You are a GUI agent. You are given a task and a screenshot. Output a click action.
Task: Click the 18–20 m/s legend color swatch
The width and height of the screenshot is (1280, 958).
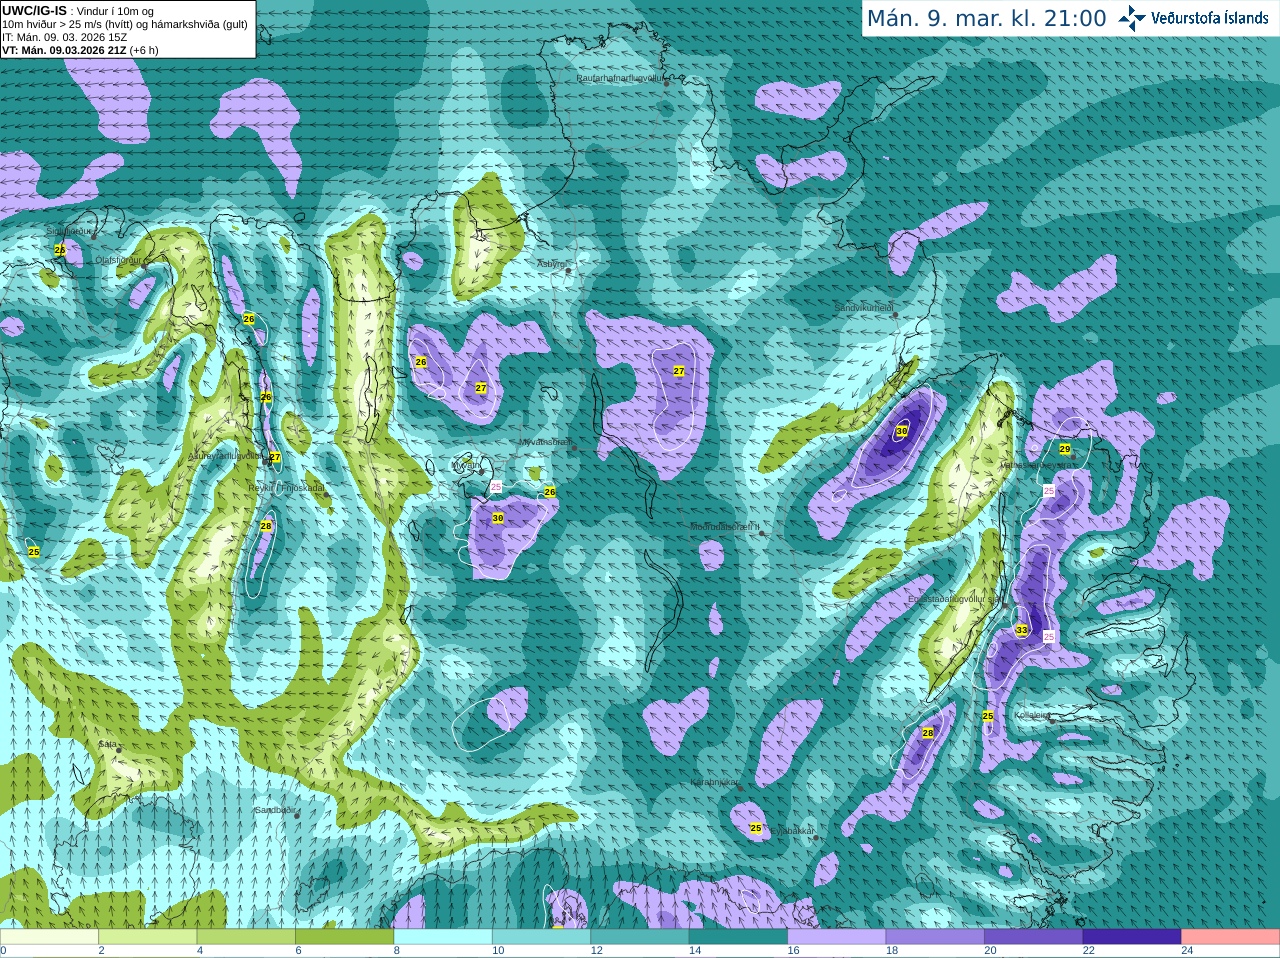click(x=935, y=936)
